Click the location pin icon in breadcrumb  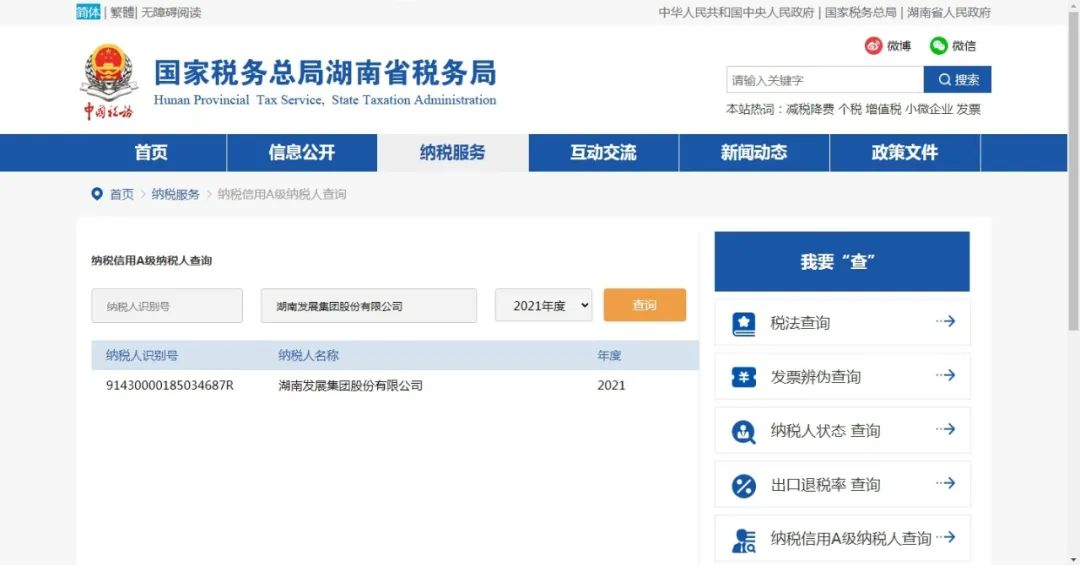97,194
